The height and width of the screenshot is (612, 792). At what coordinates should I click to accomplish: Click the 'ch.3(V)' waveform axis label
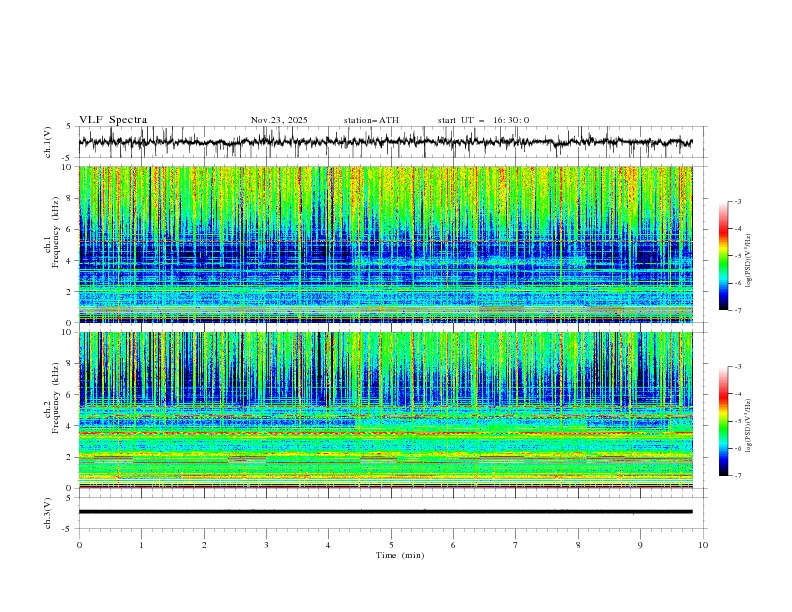47,513
